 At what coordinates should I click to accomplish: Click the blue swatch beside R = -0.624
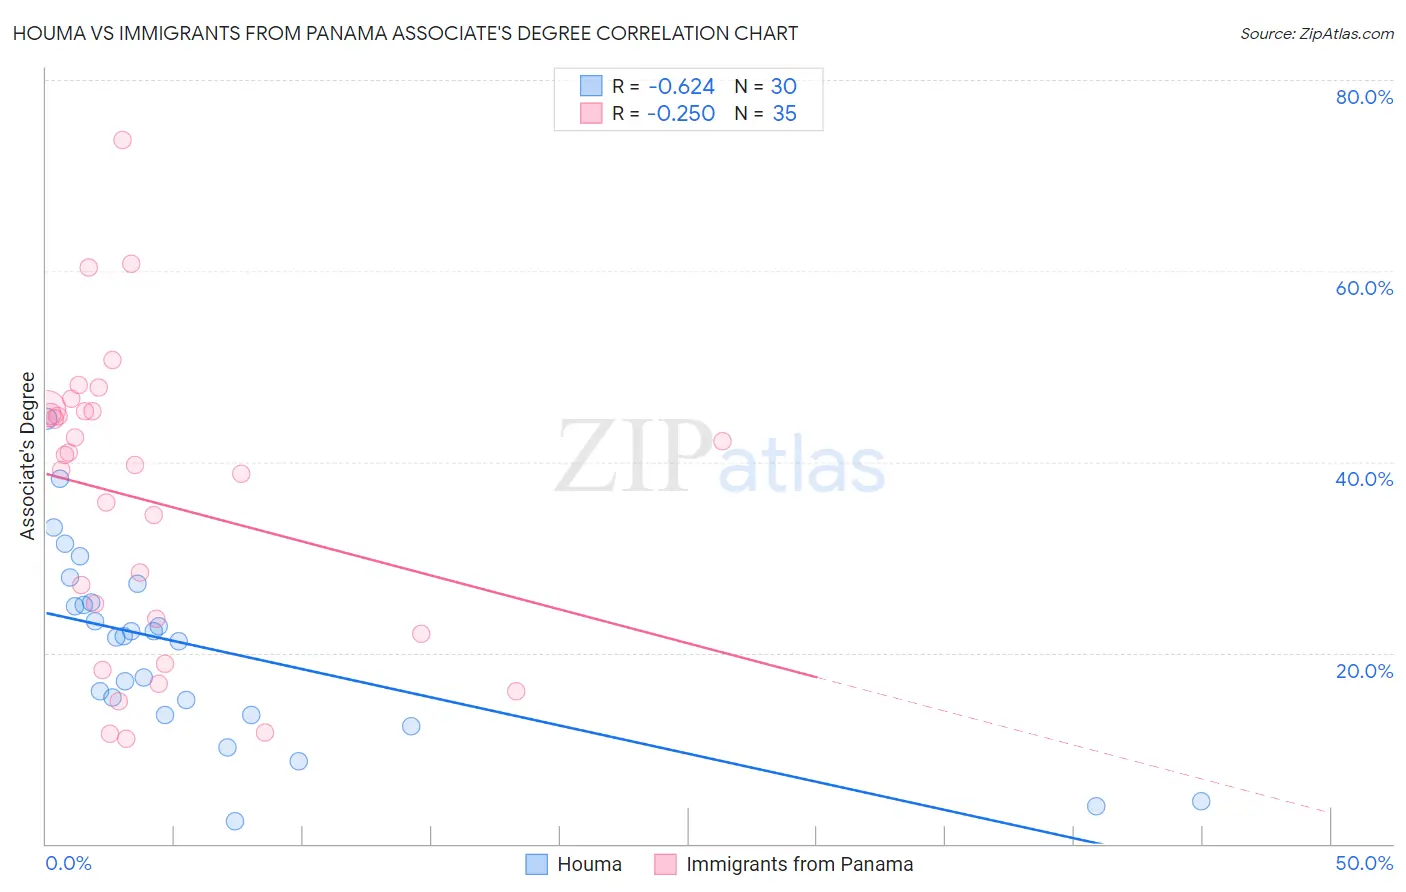click(x=591, y=86)
